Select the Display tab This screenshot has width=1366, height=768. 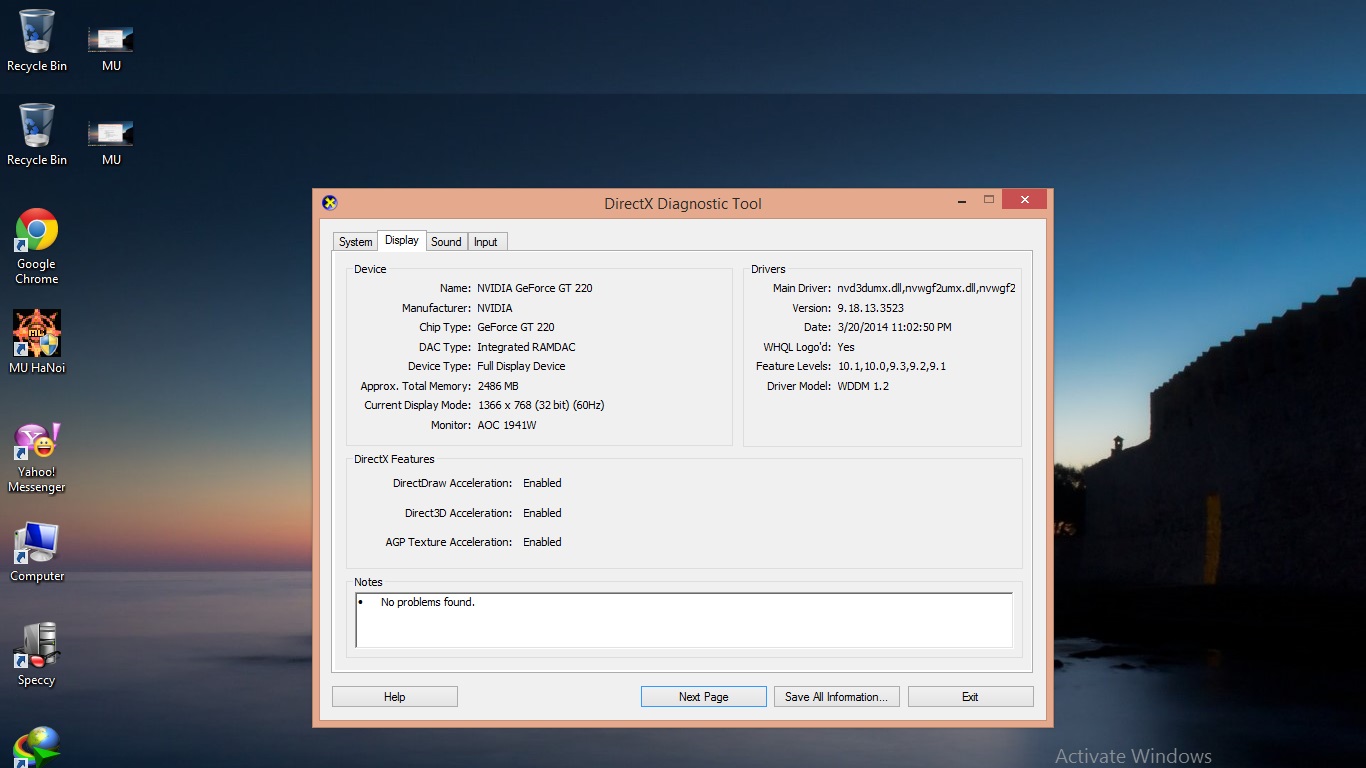402,240
